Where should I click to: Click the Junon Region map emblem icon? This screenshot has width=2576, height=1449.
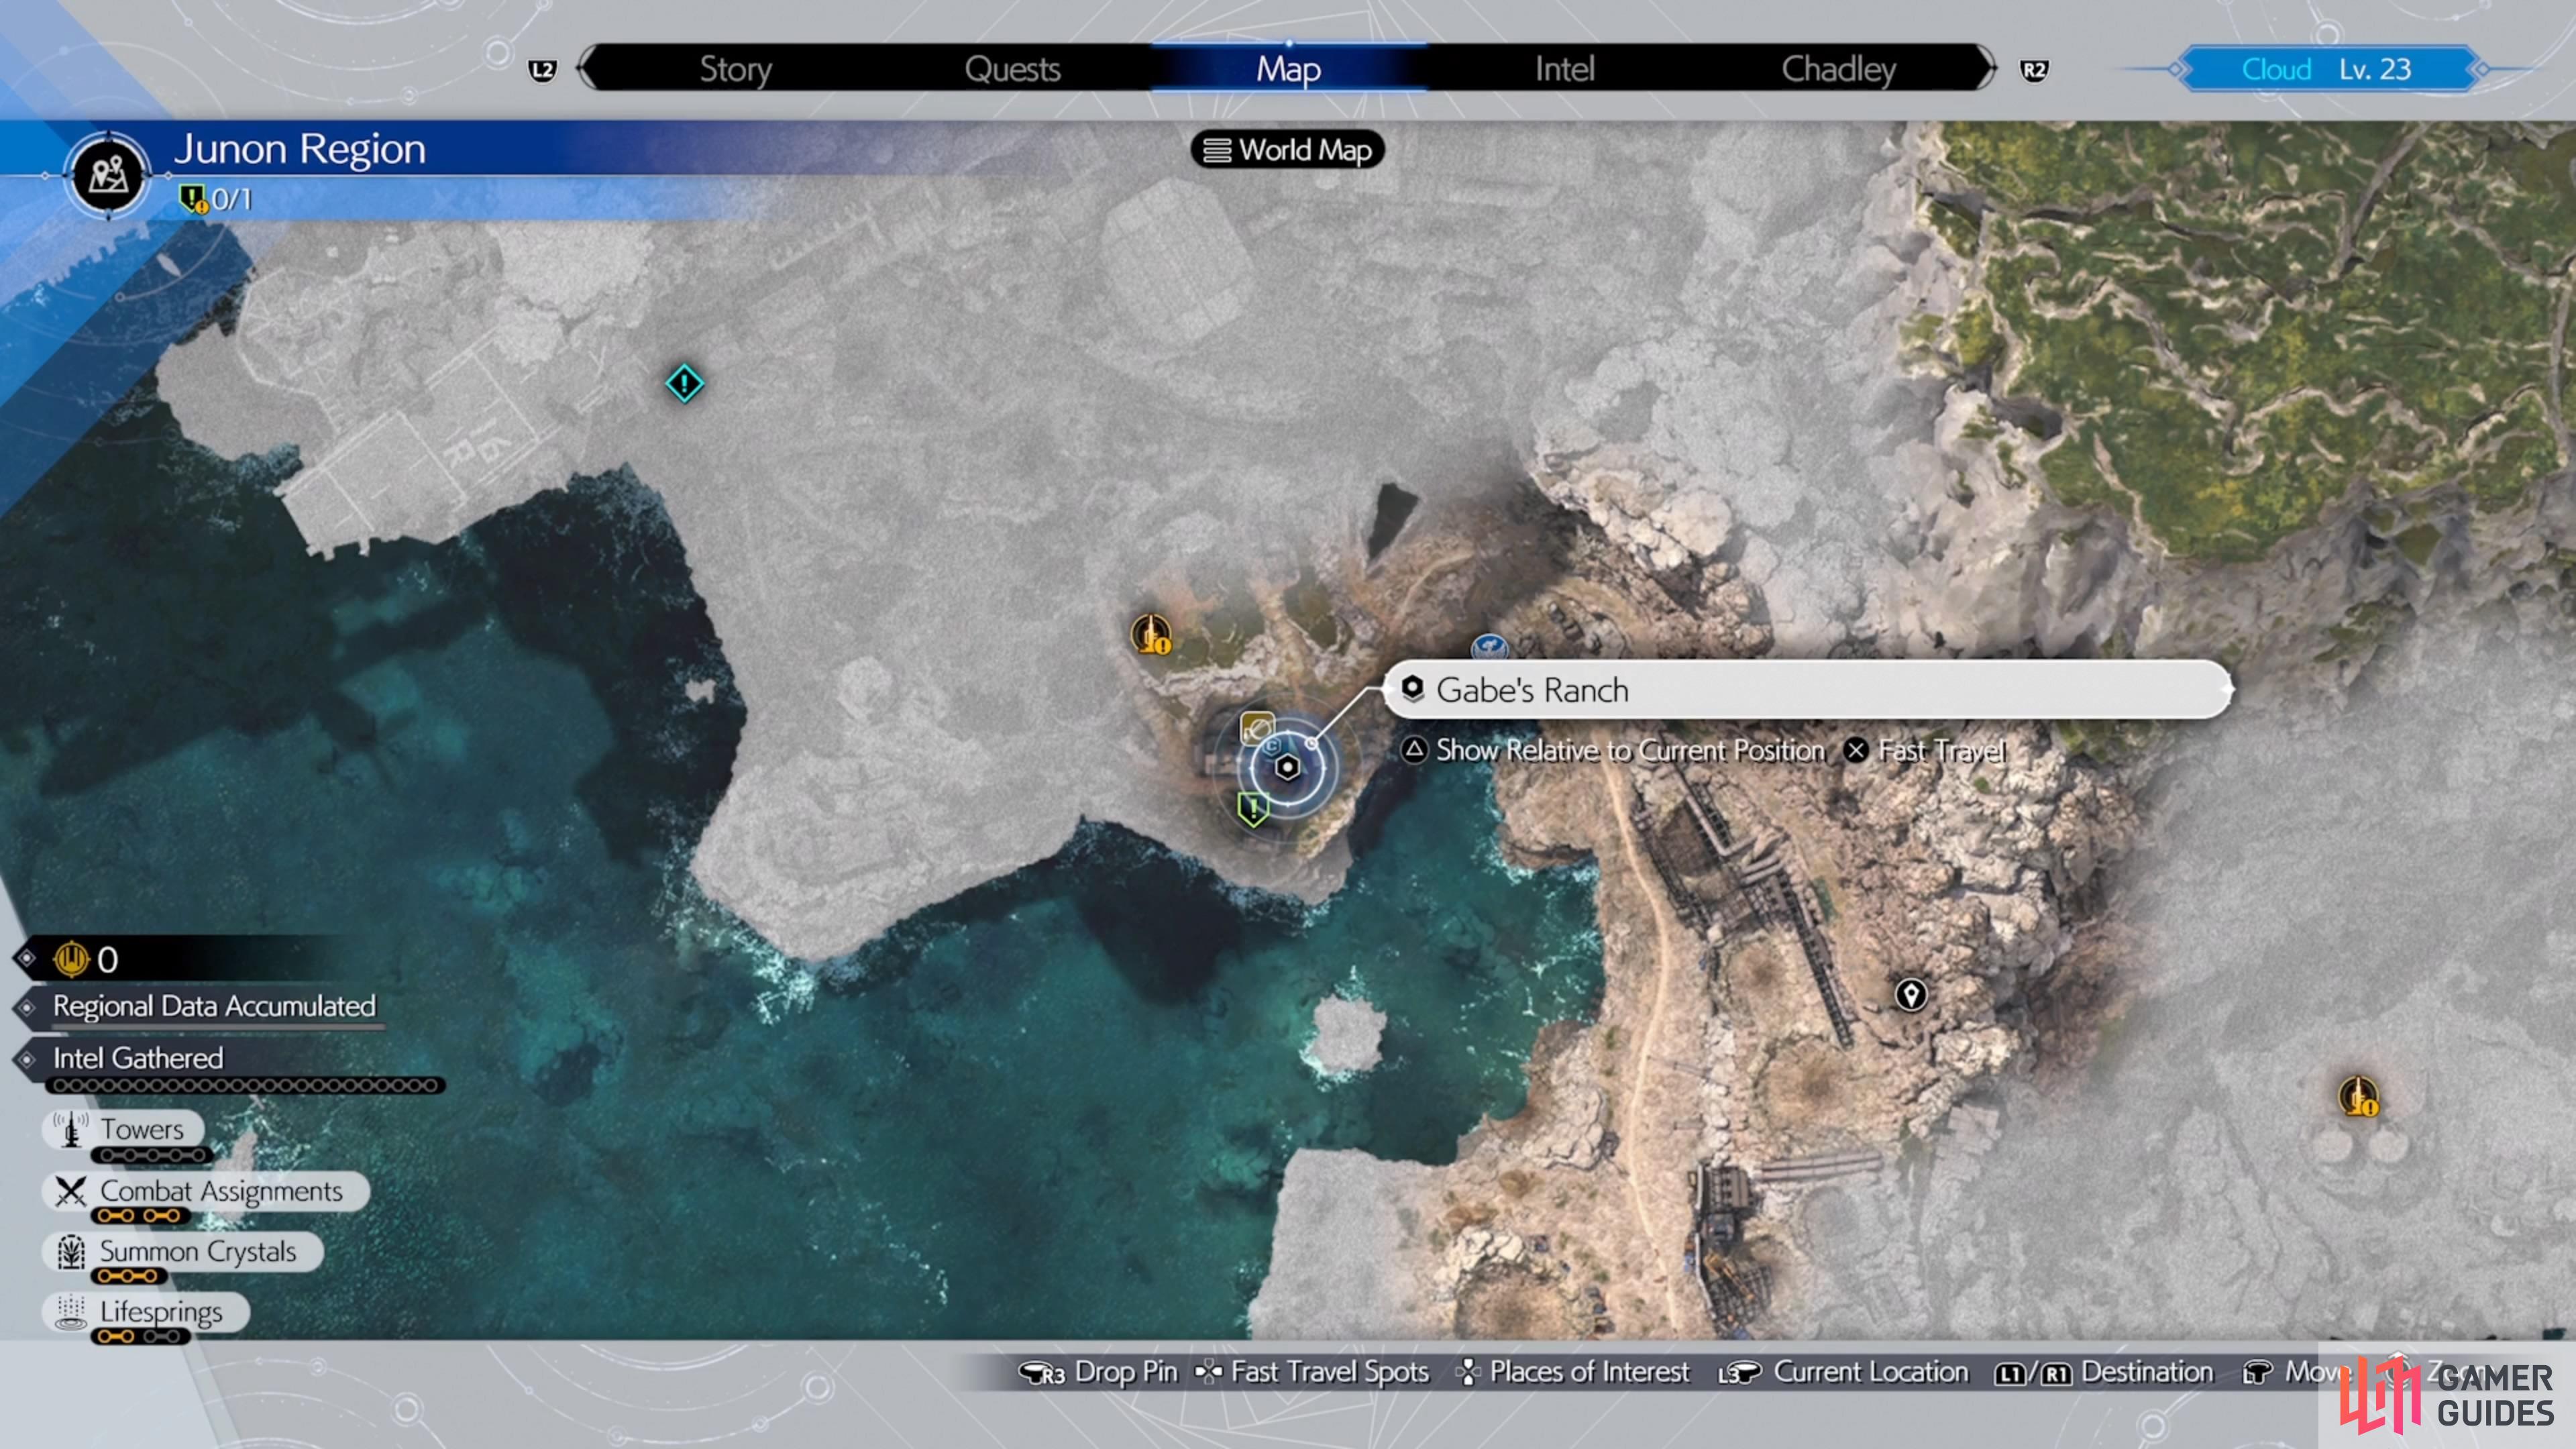pos(108,175)
